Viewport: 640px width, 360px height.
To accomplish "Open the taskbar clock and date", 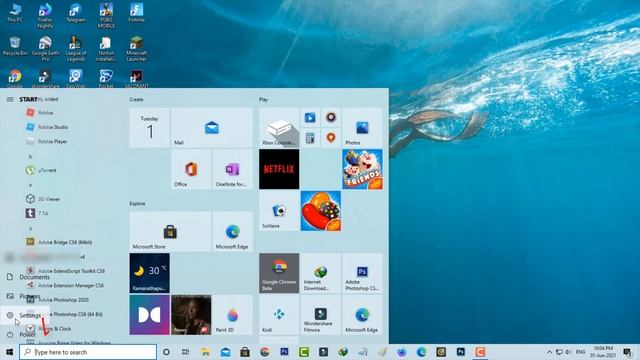I will [603, 352].
